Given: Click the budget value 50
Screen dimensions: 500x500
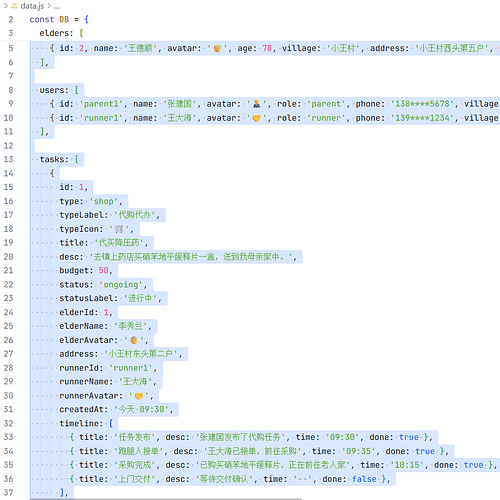Looking at the screenshot, I should (x=104, y=270).
